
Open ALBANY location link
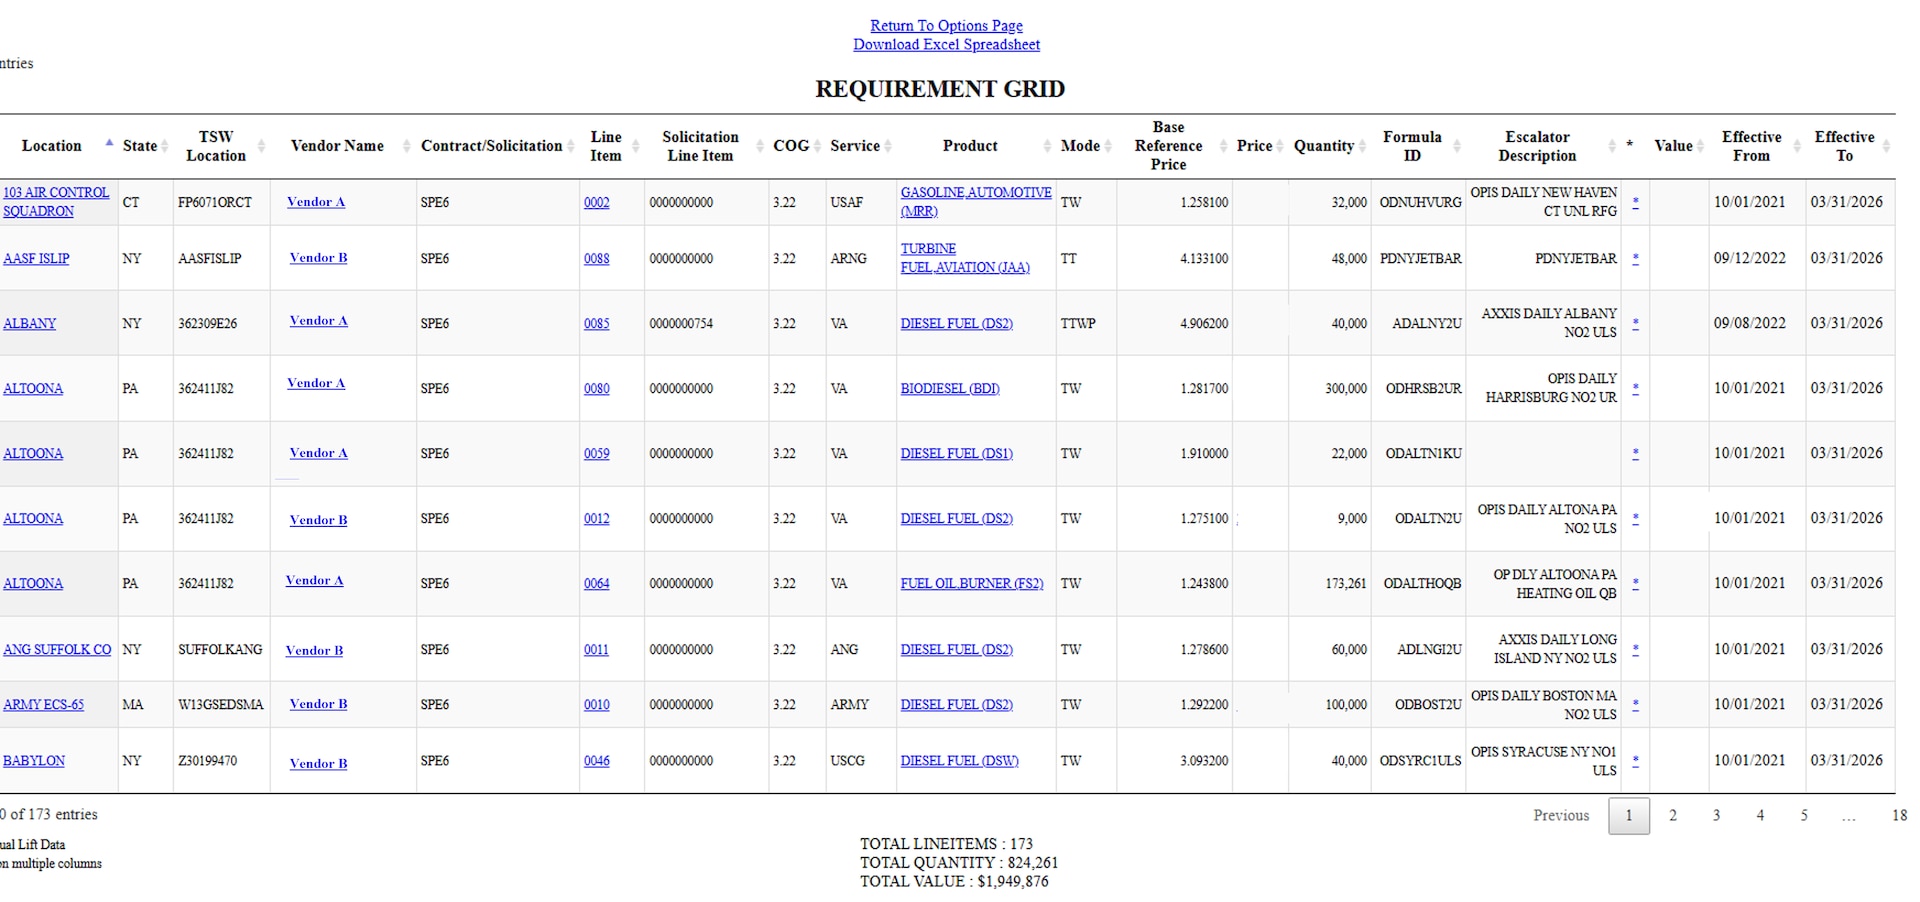point(29,323)
